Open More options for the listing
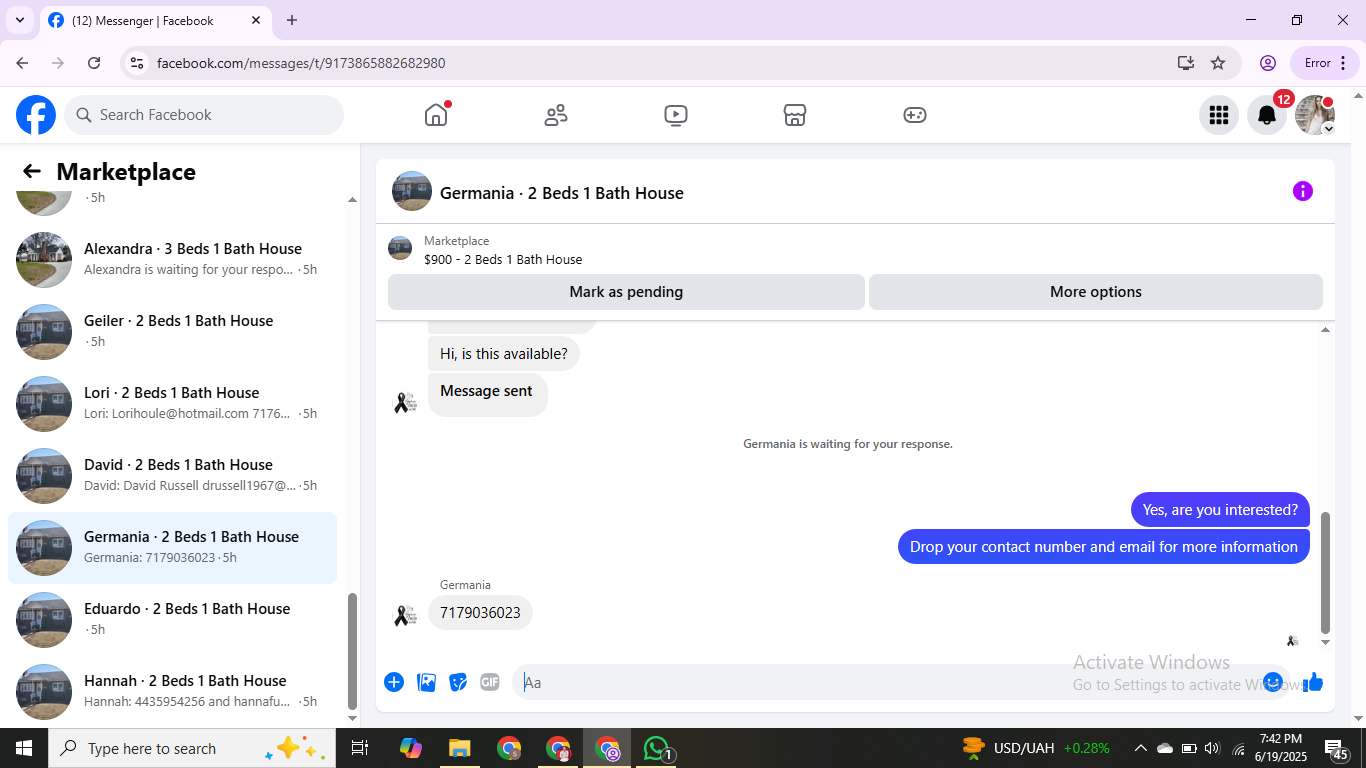This screenshot has height=768, width=1366. click(x=1096, y=292)
